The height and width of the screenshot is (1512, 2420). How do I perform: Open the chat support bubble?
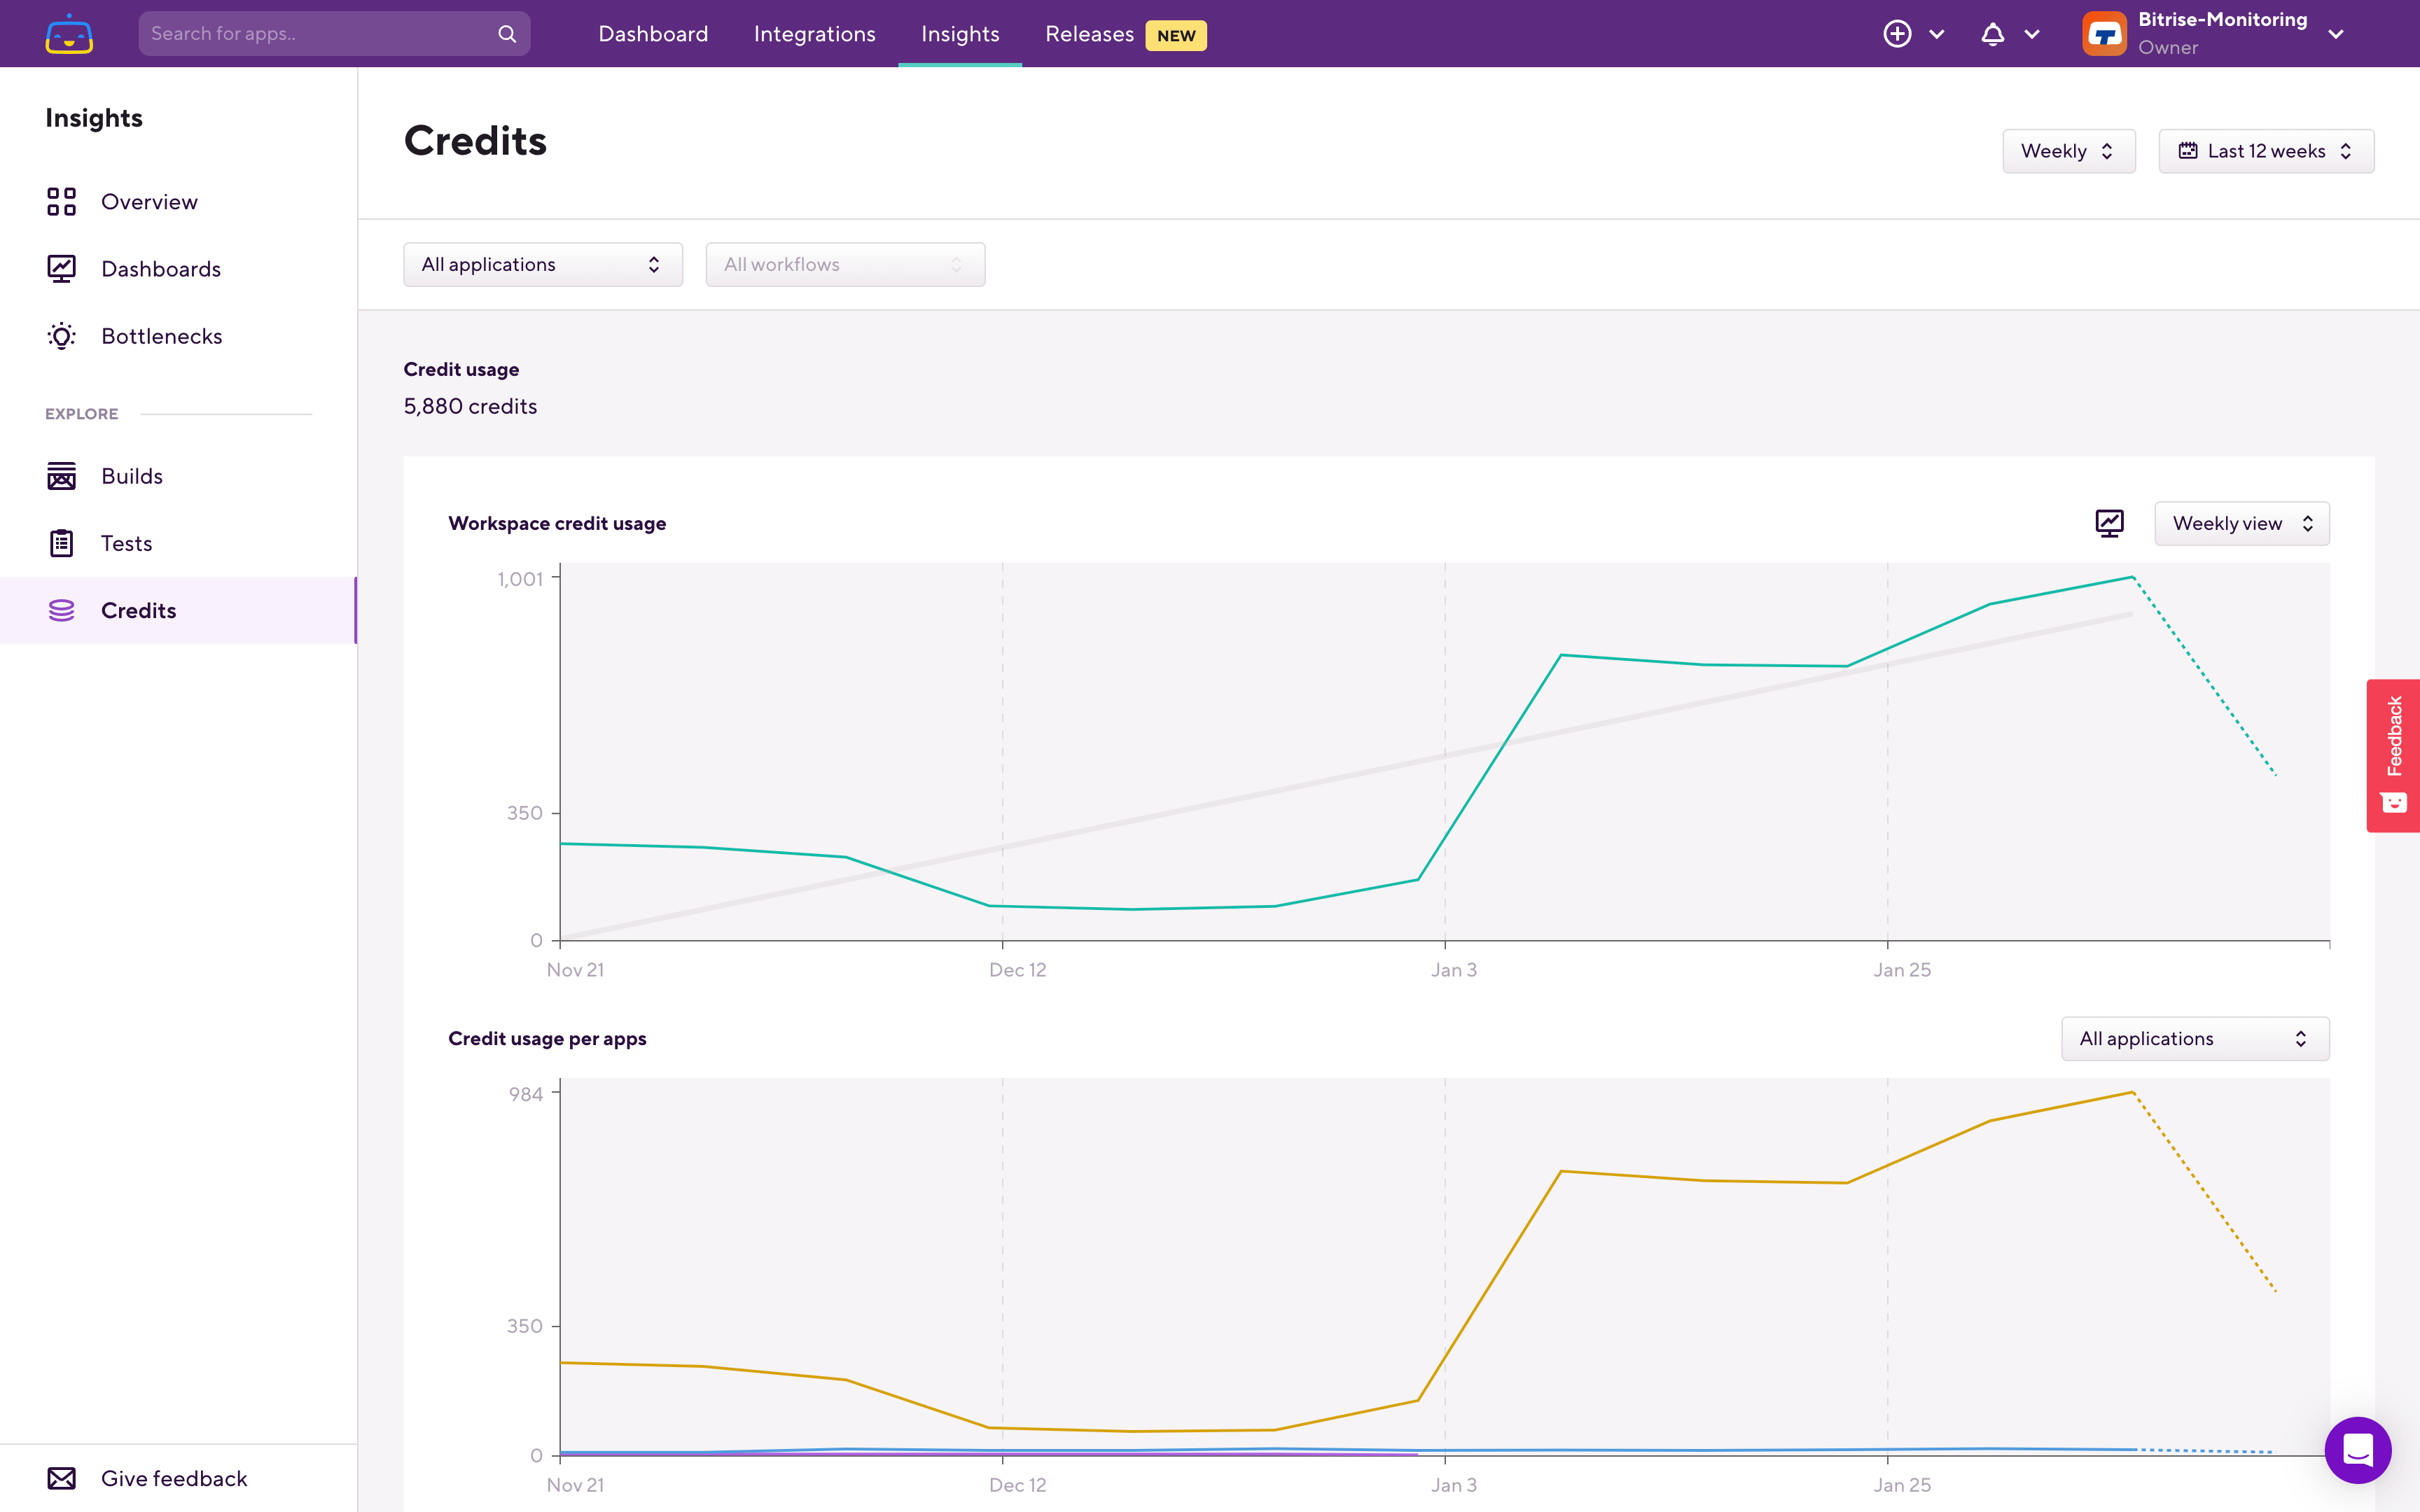2357,1449
